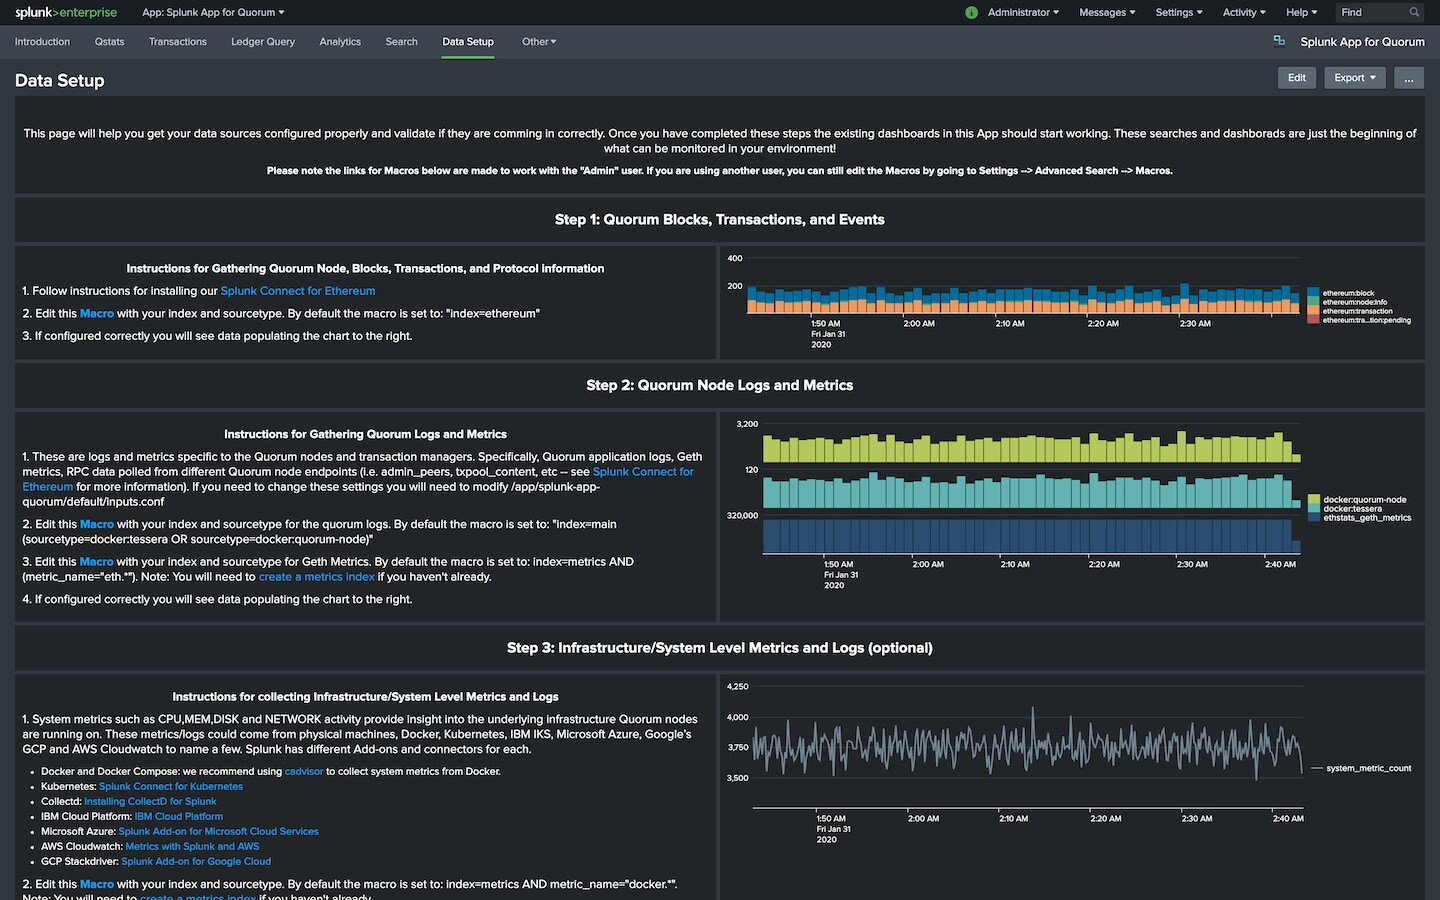1440x900 pixels.
Task: Click the system metric line chart
Action: [x=1027, y=746]
